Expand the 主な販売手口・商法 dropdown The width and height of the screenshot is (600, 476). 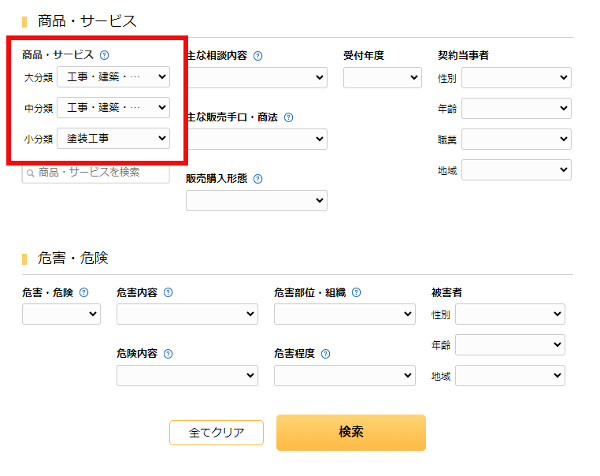pos(257,139)
